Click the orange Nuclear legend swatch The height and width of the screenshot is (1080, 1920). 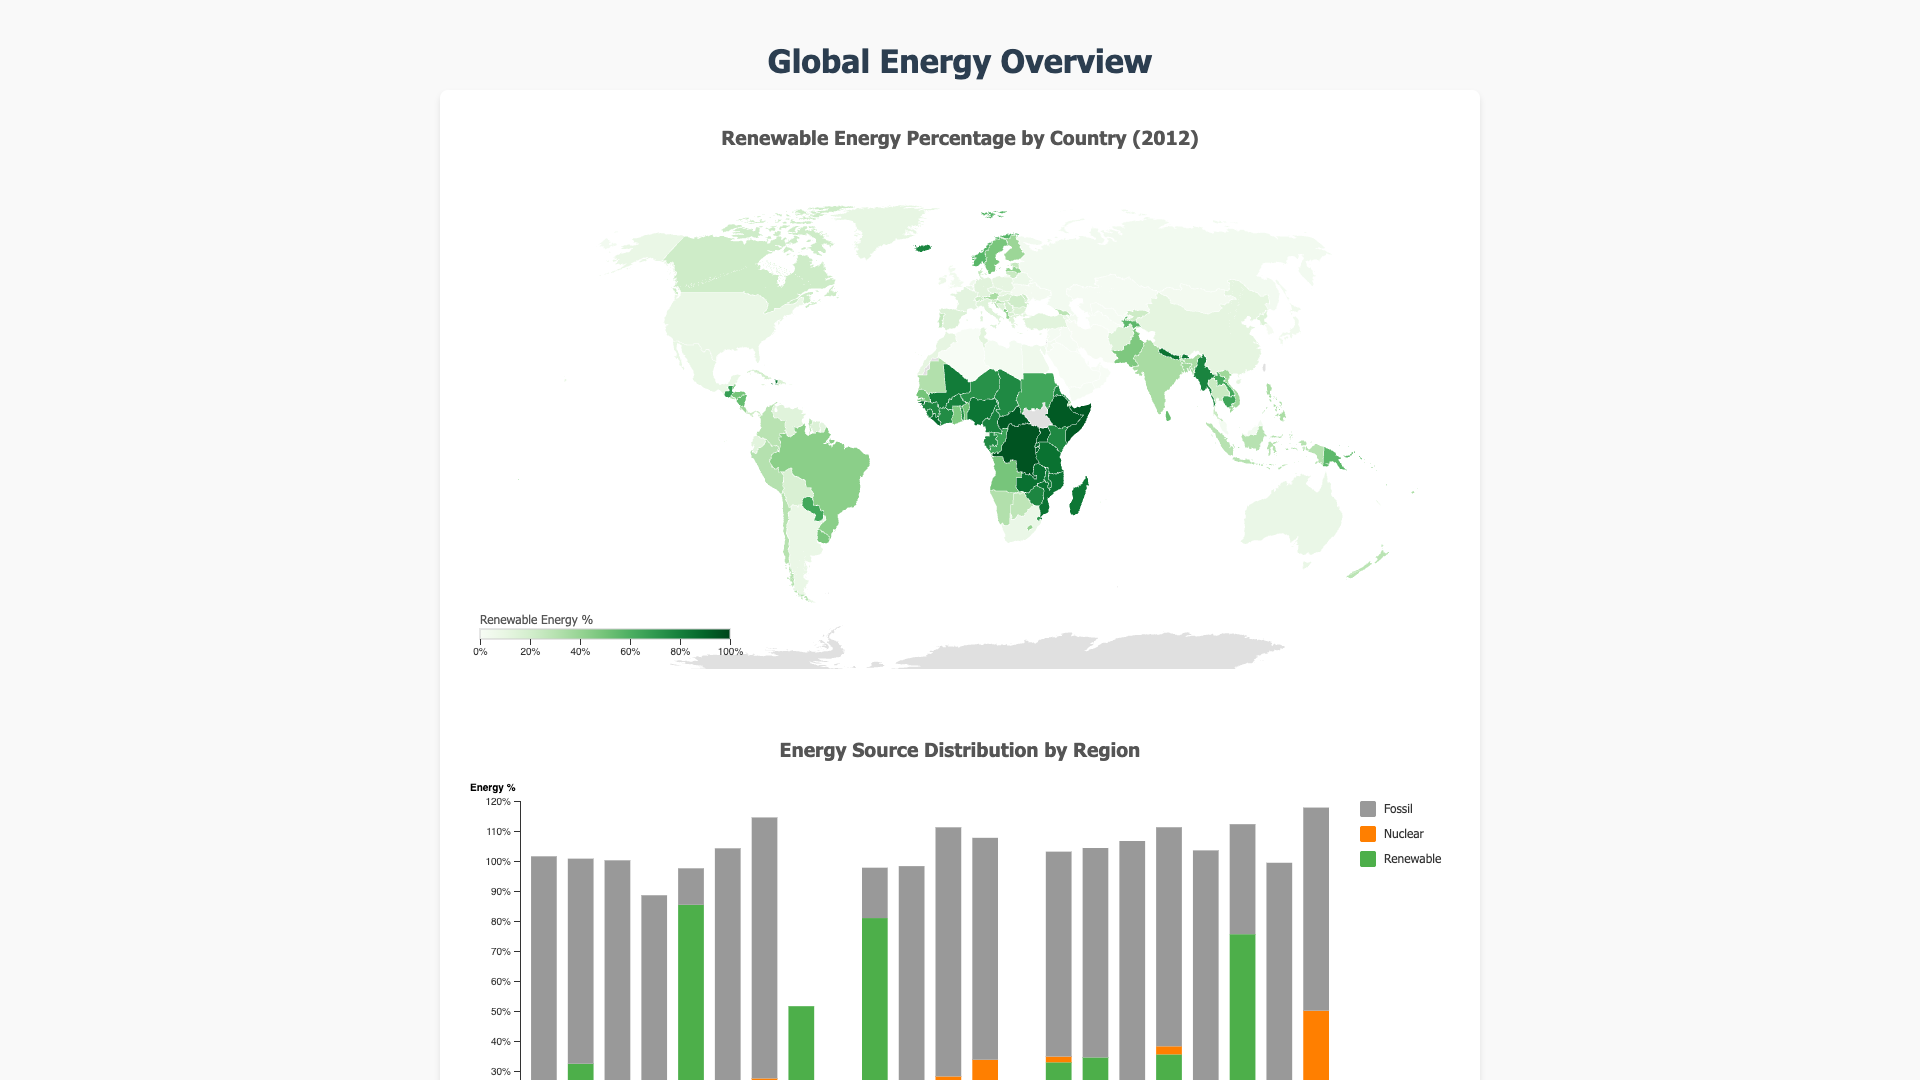[1367, 834]
